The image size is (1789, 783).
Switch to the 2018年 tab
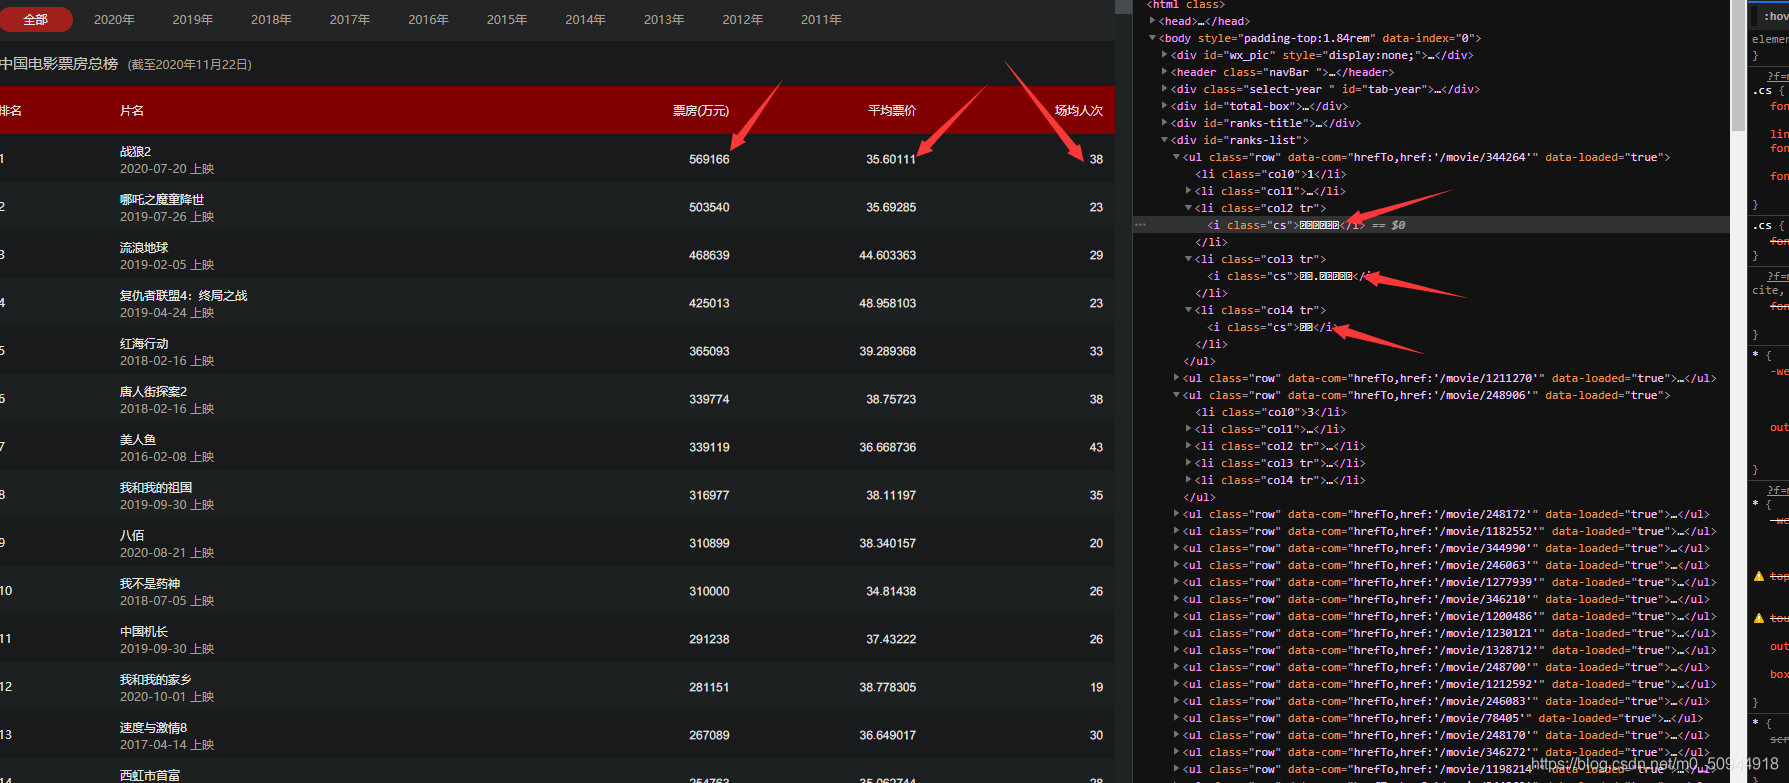click(271, 19)
